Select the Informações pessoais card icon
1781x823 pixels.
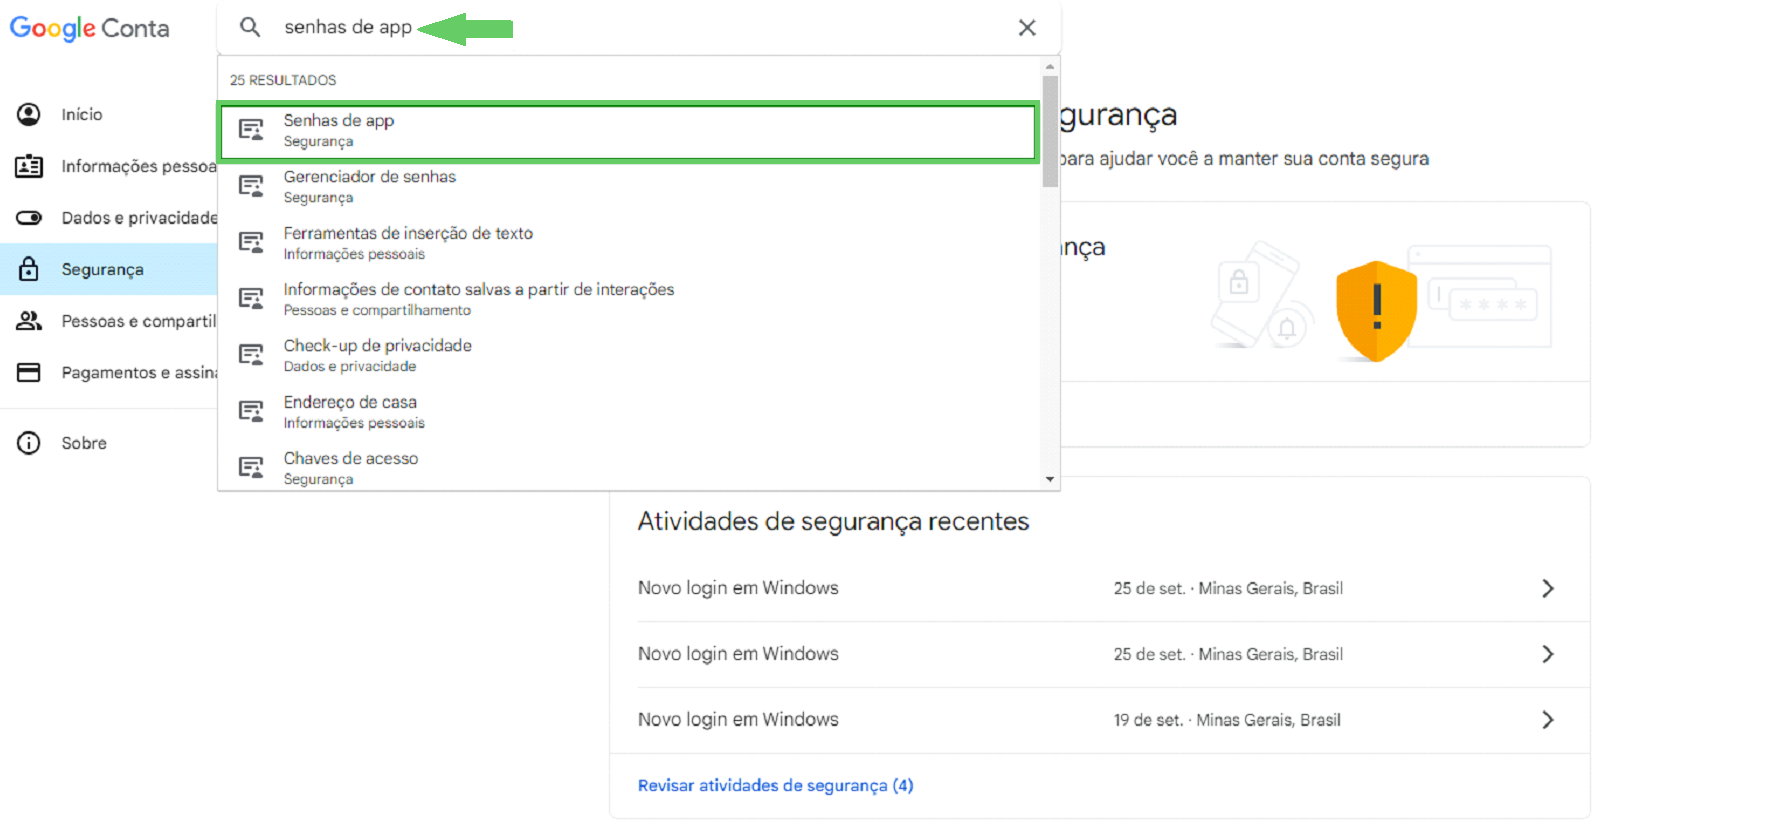29,166
